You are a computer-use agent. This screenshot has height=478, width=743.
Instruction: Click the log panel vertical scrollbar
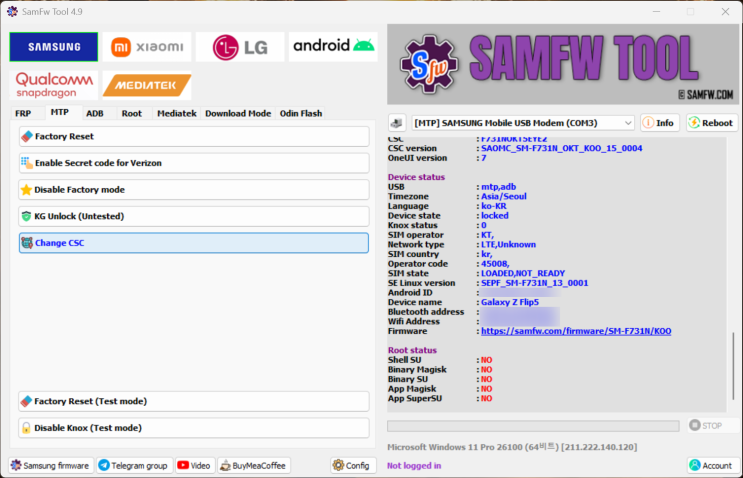[x=733, y=365]
